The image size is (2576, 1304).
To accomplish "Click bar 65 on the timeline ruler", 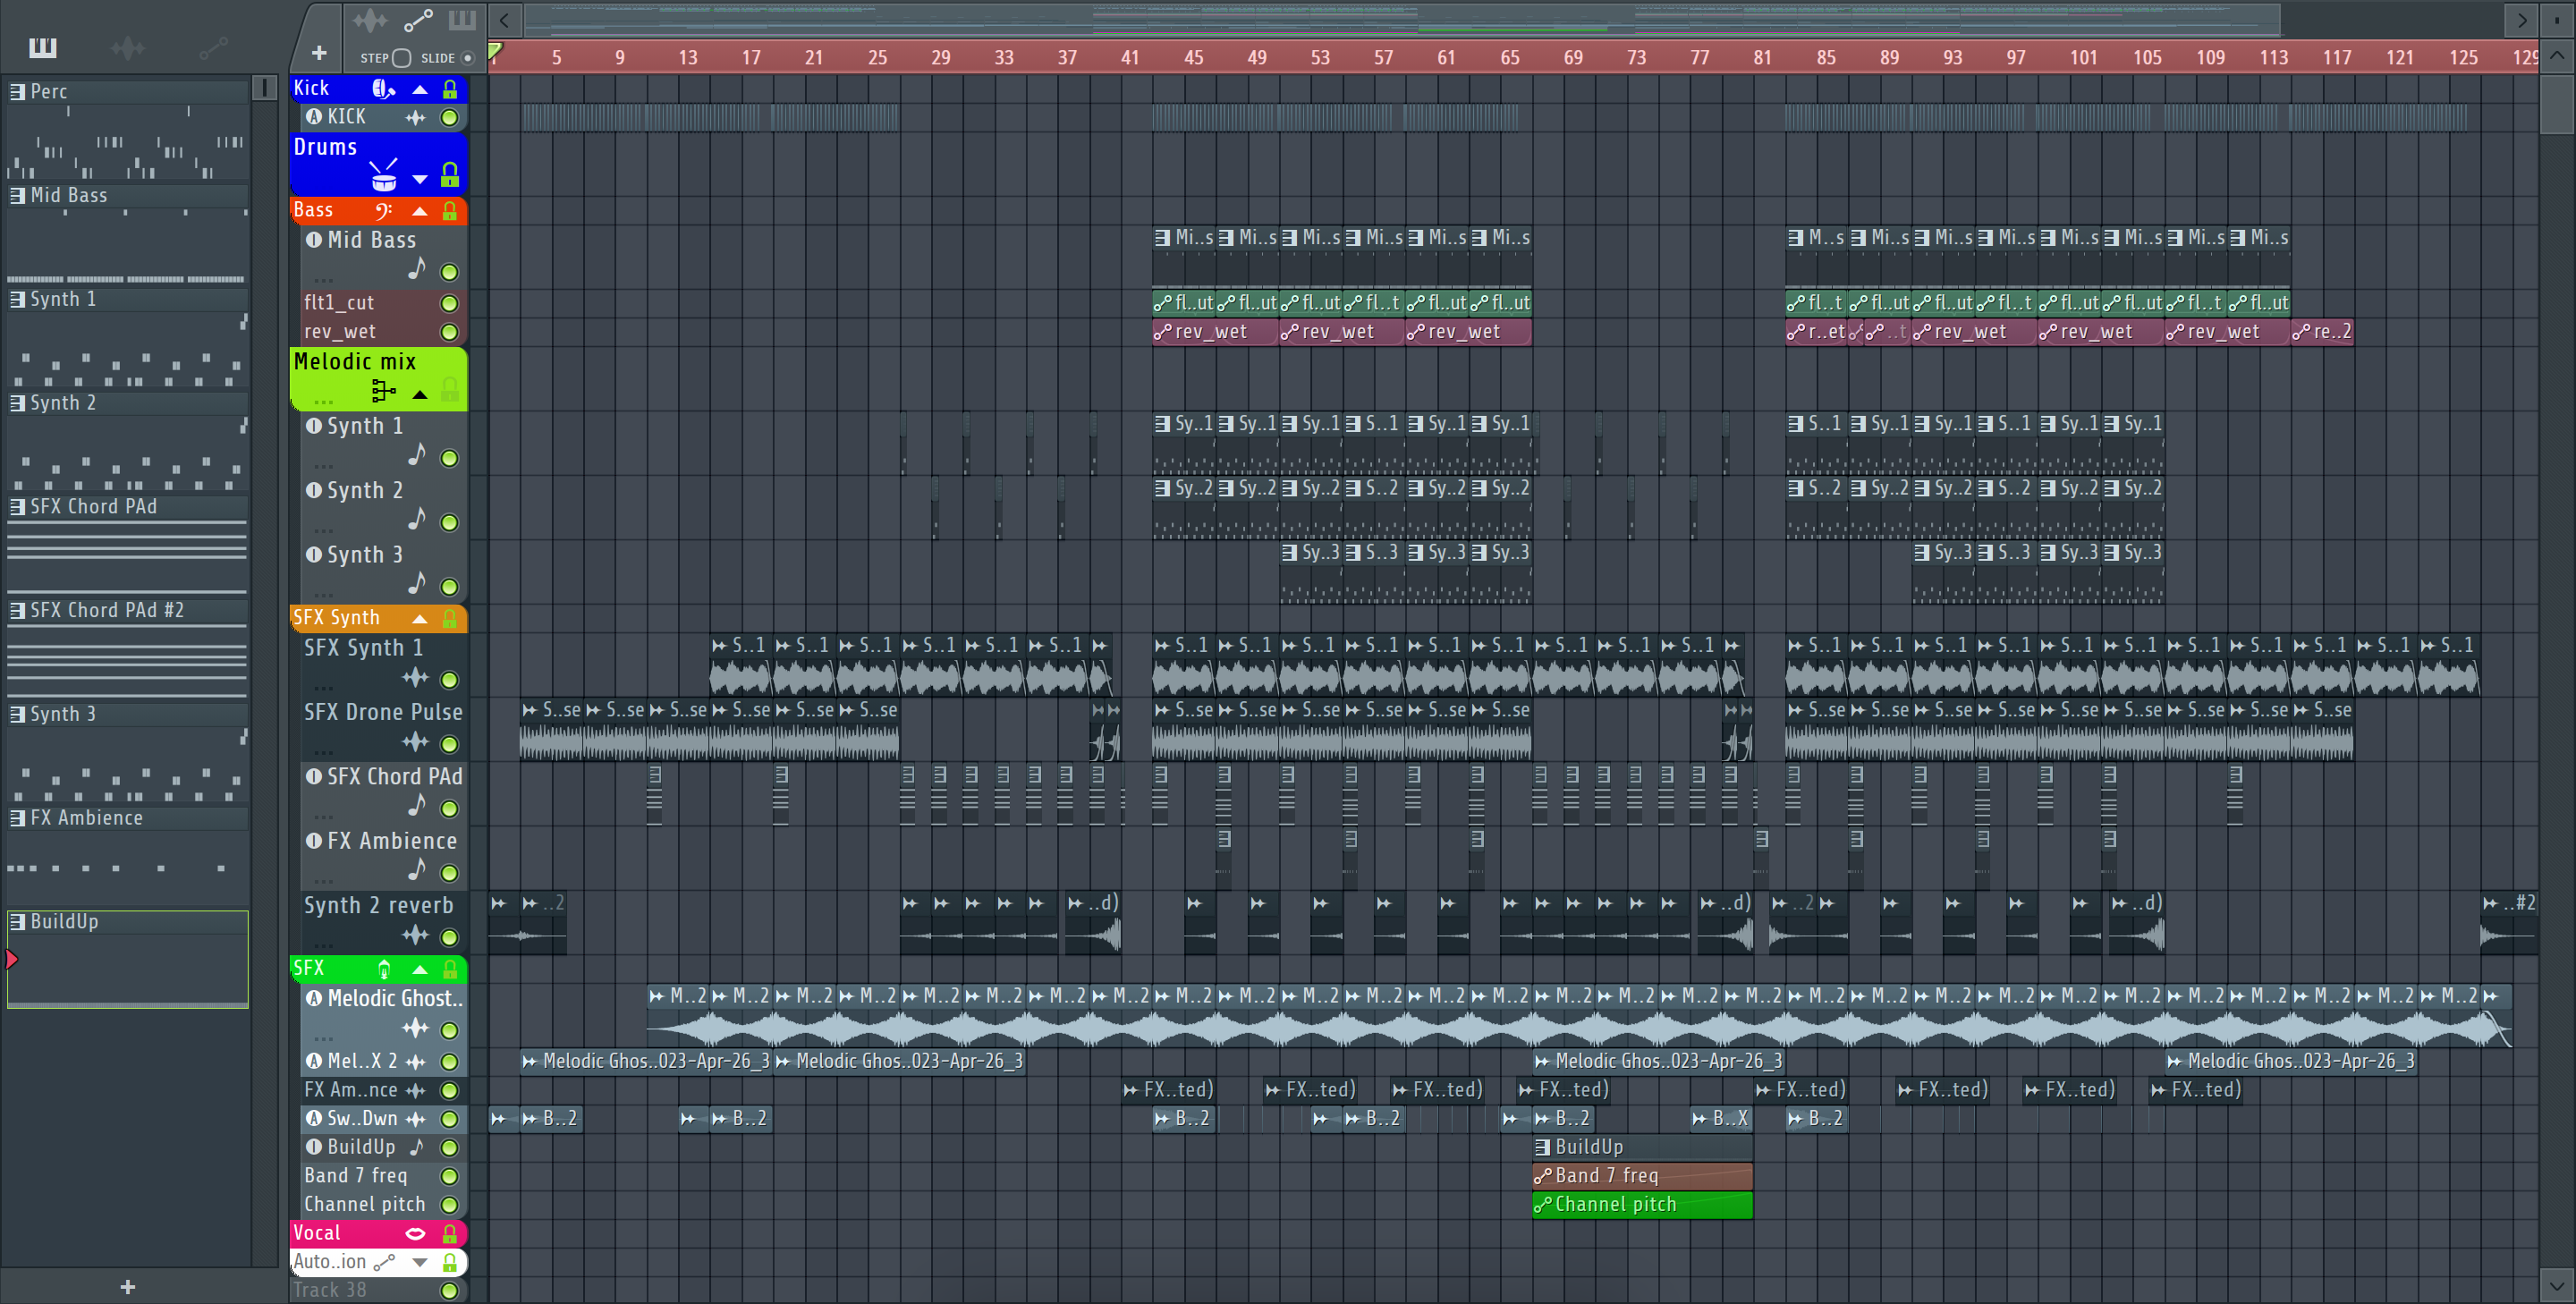I will tap(1510, 58).
